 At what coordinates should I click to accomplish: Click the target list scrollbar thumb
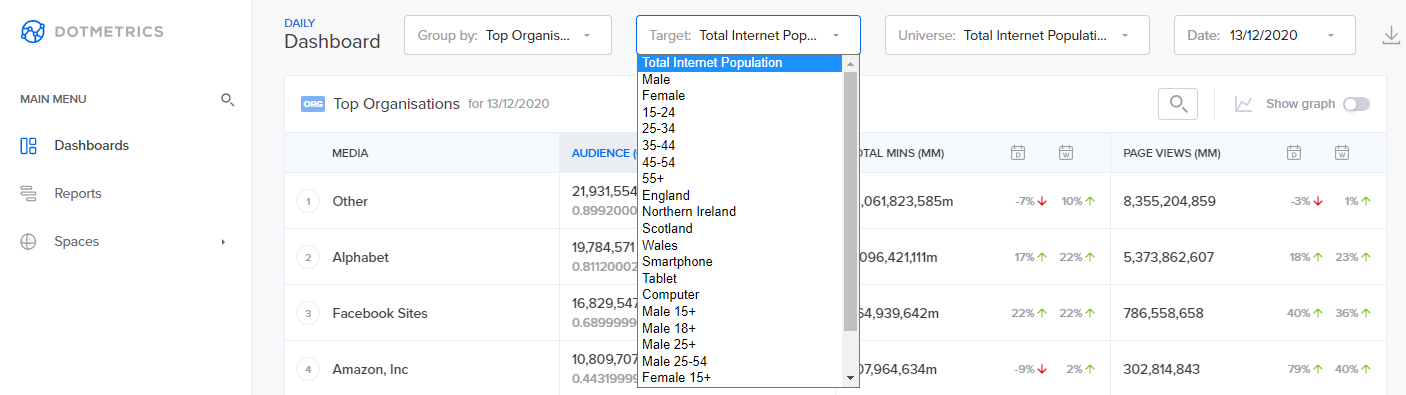tap(851, 201)
